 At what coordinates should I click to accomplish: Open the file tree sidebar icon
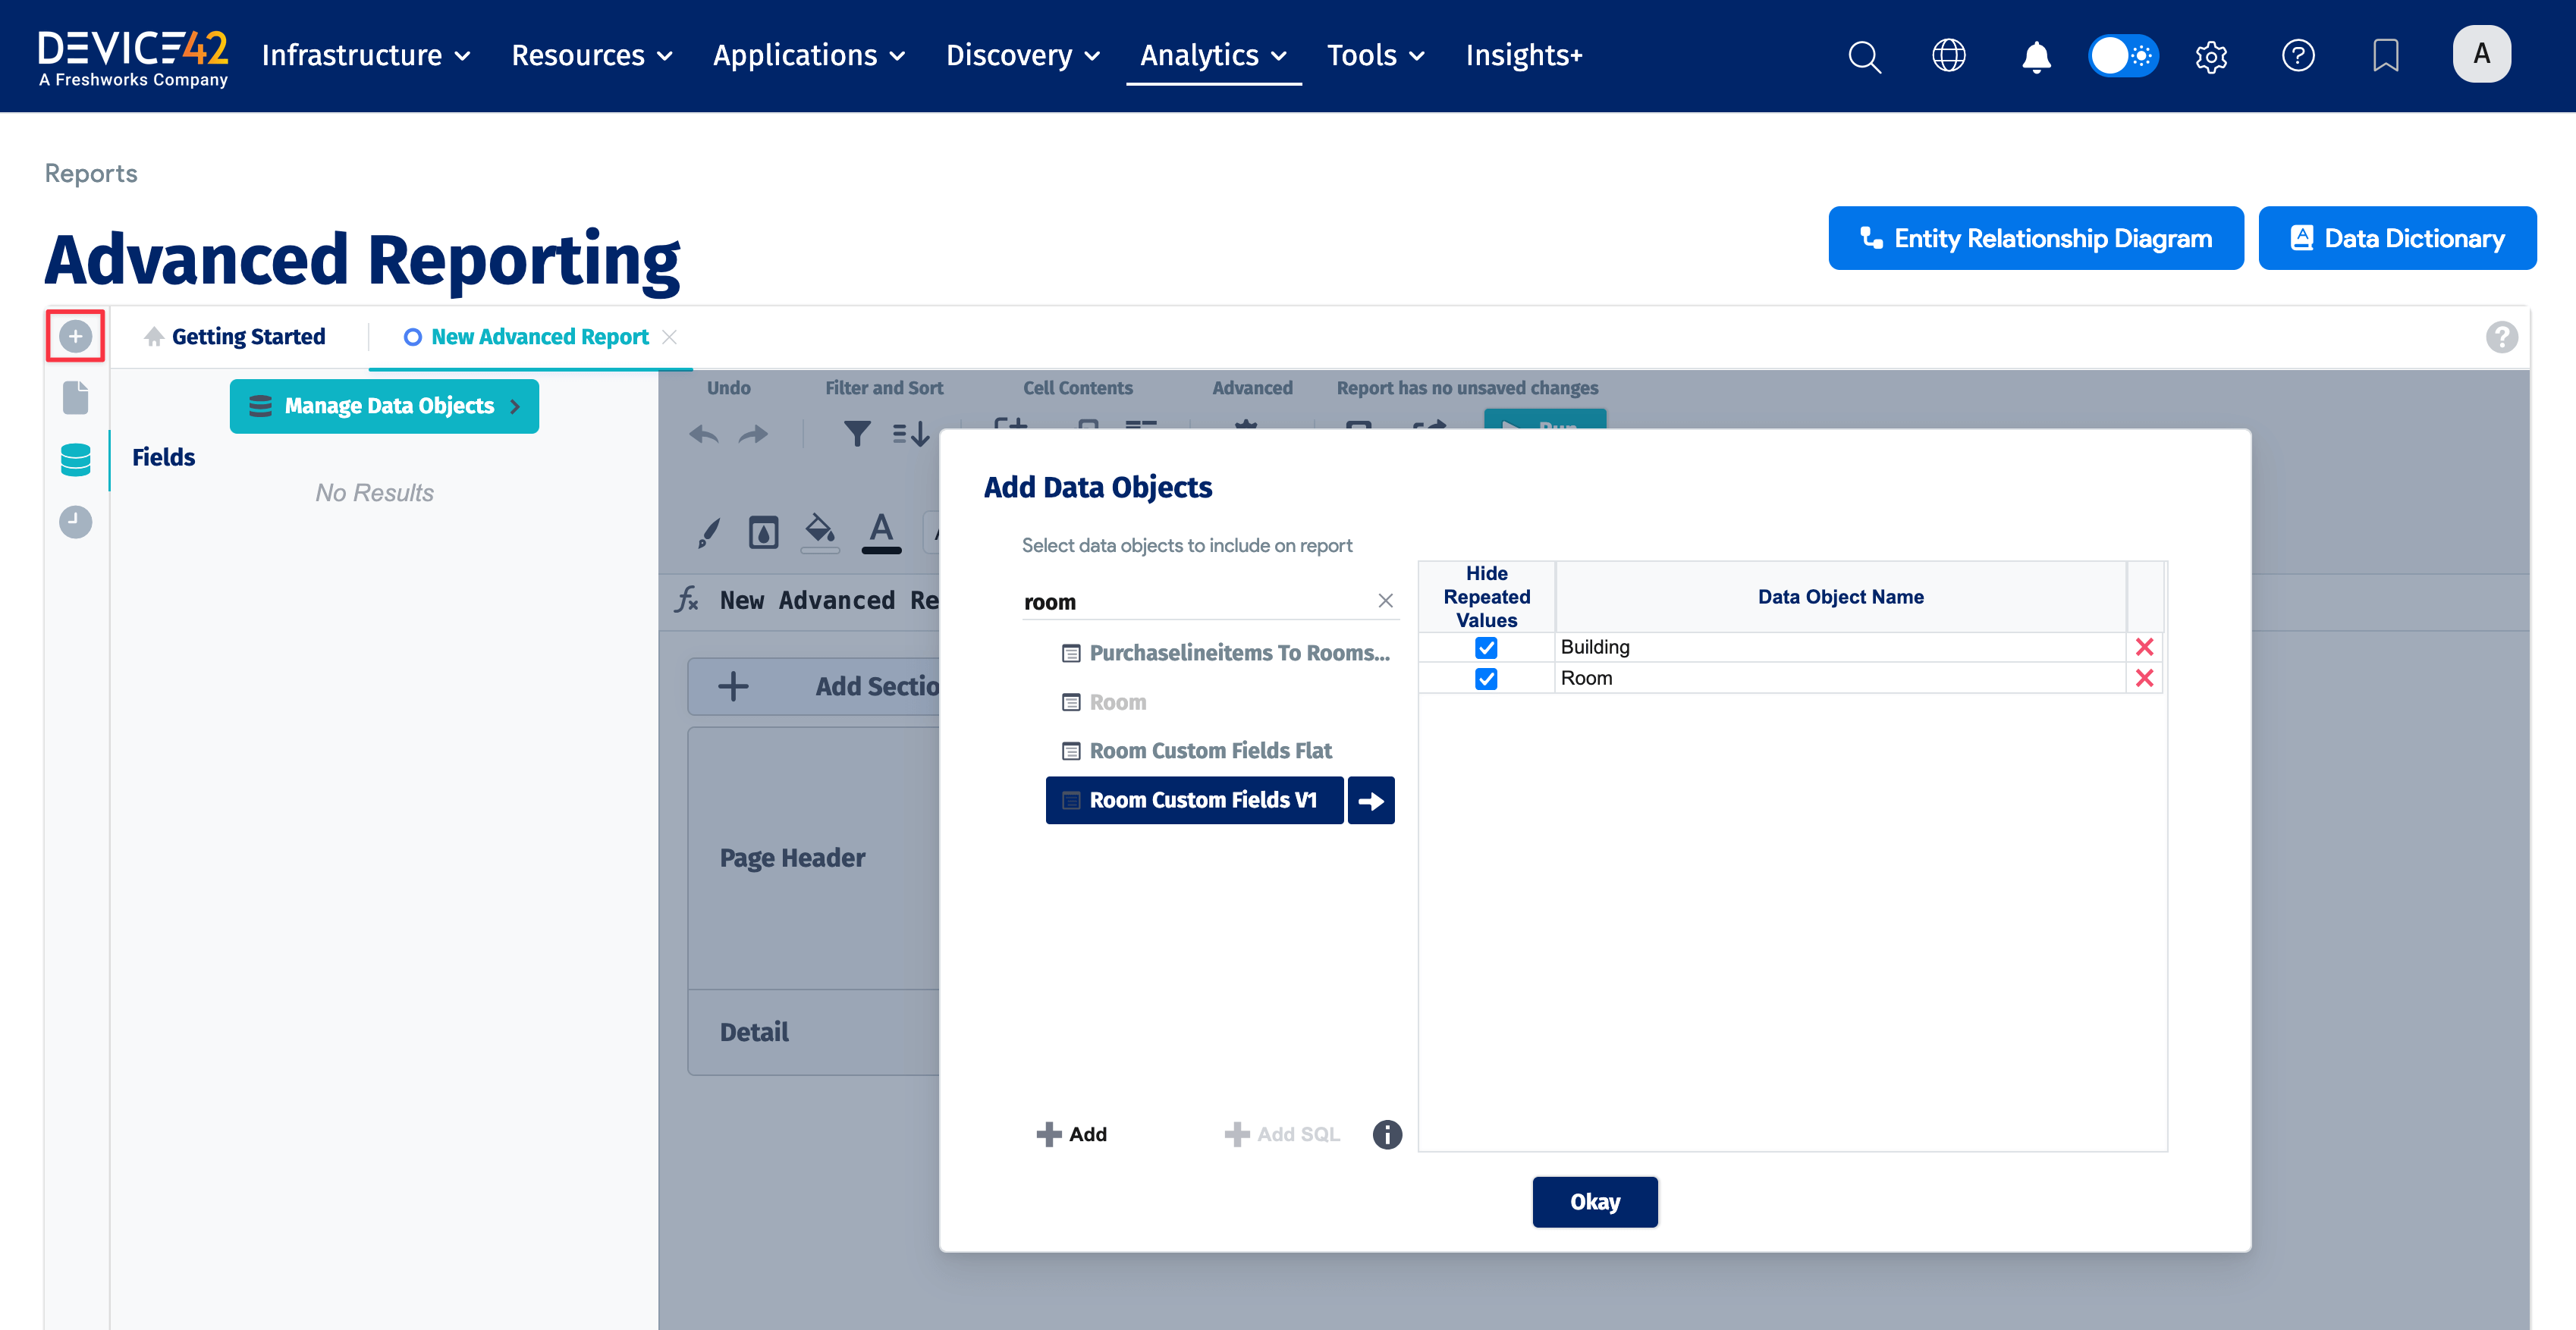(75, 397)
